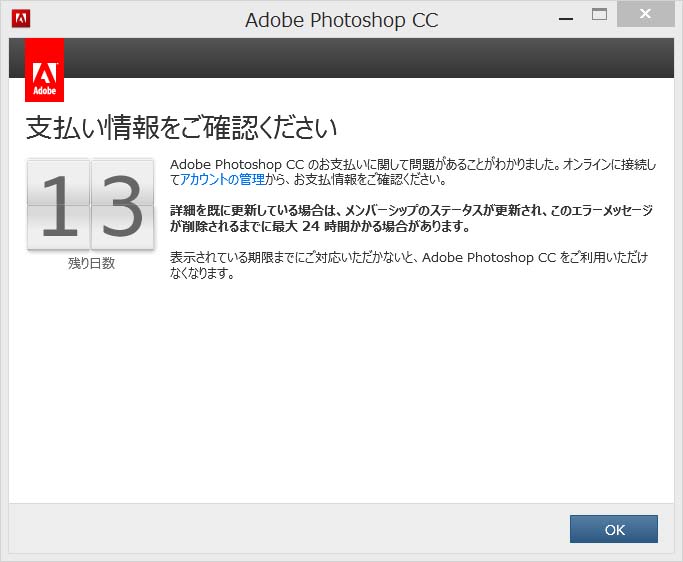Click the bold paragraph beginning with 詳細を既に更新

[411, 218]
